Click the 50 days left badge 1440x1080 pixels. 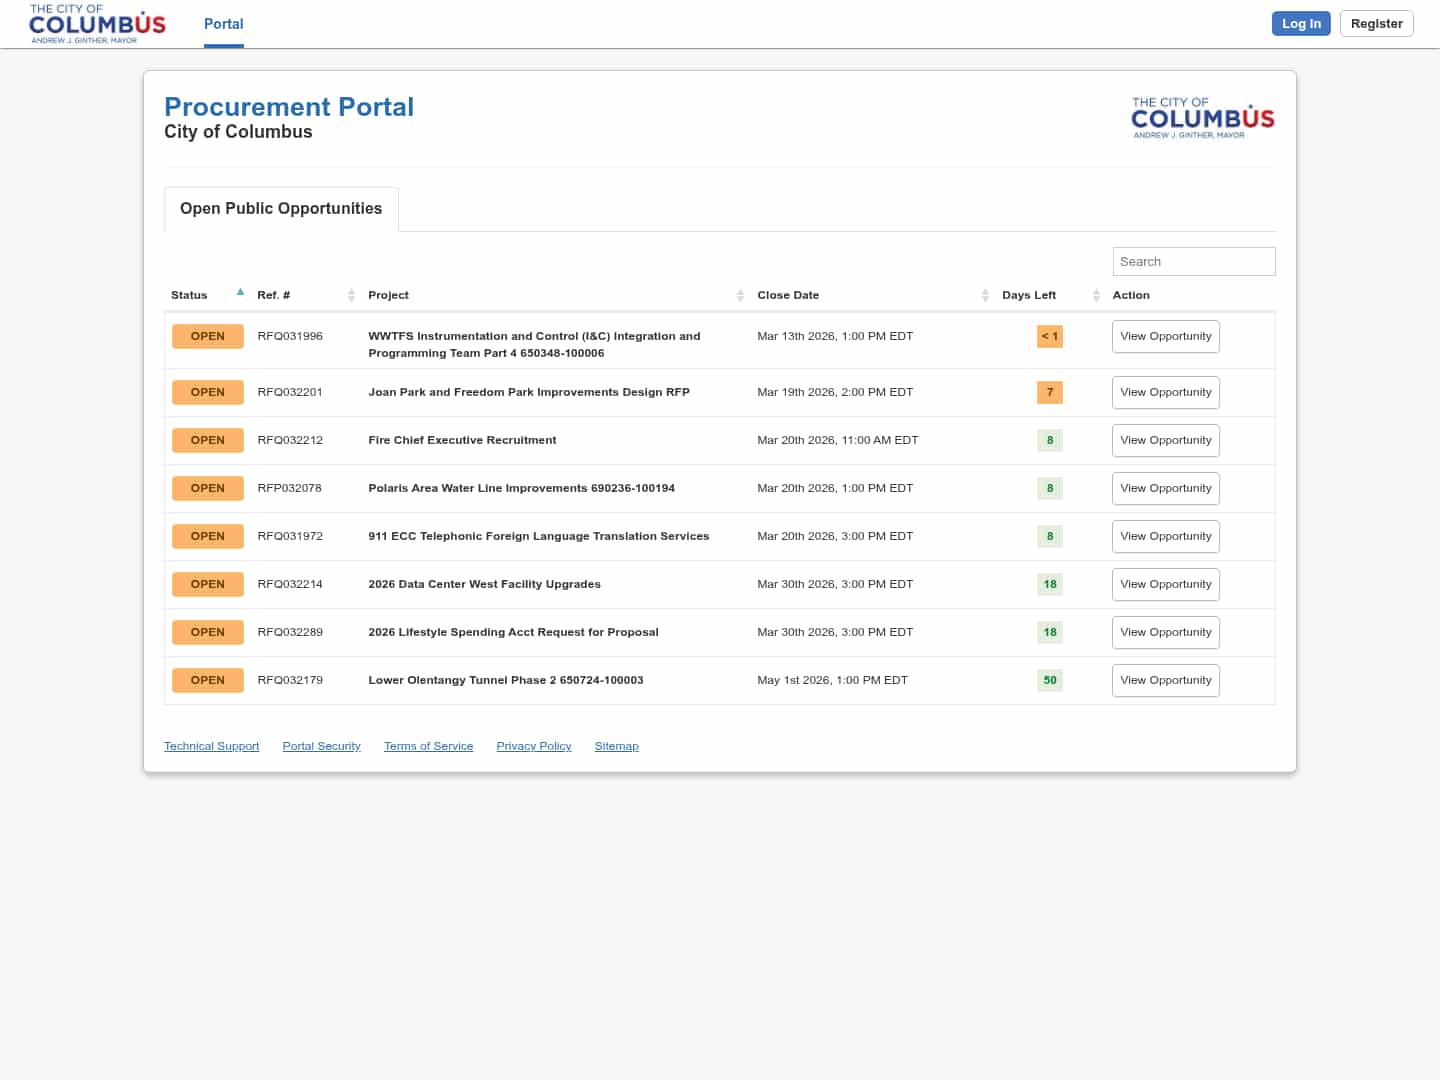coord(1050,680)
